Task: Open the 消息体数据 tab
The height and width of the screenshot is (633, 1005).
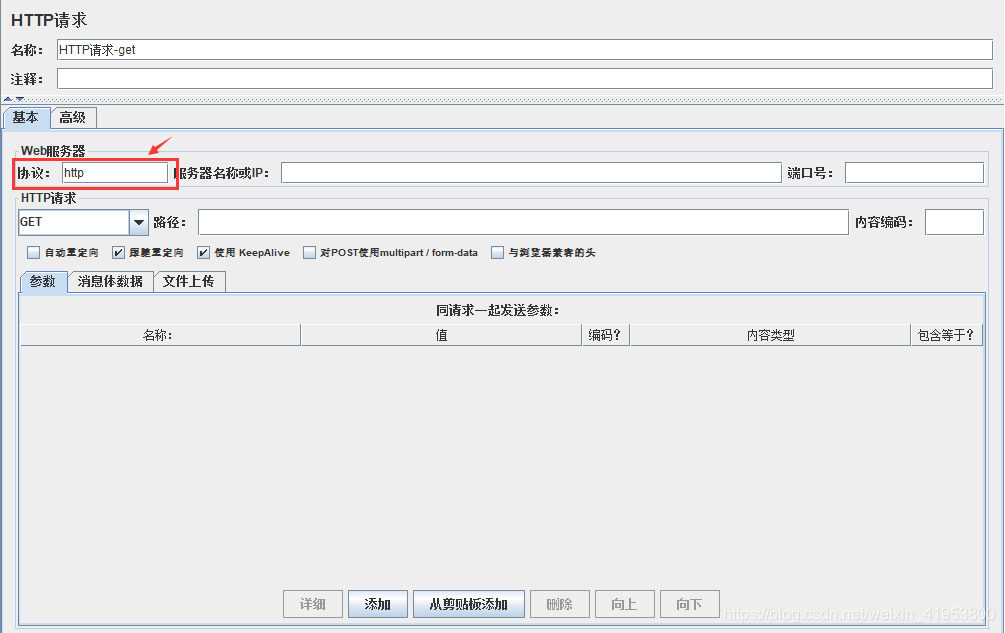Action: point(110,281)
